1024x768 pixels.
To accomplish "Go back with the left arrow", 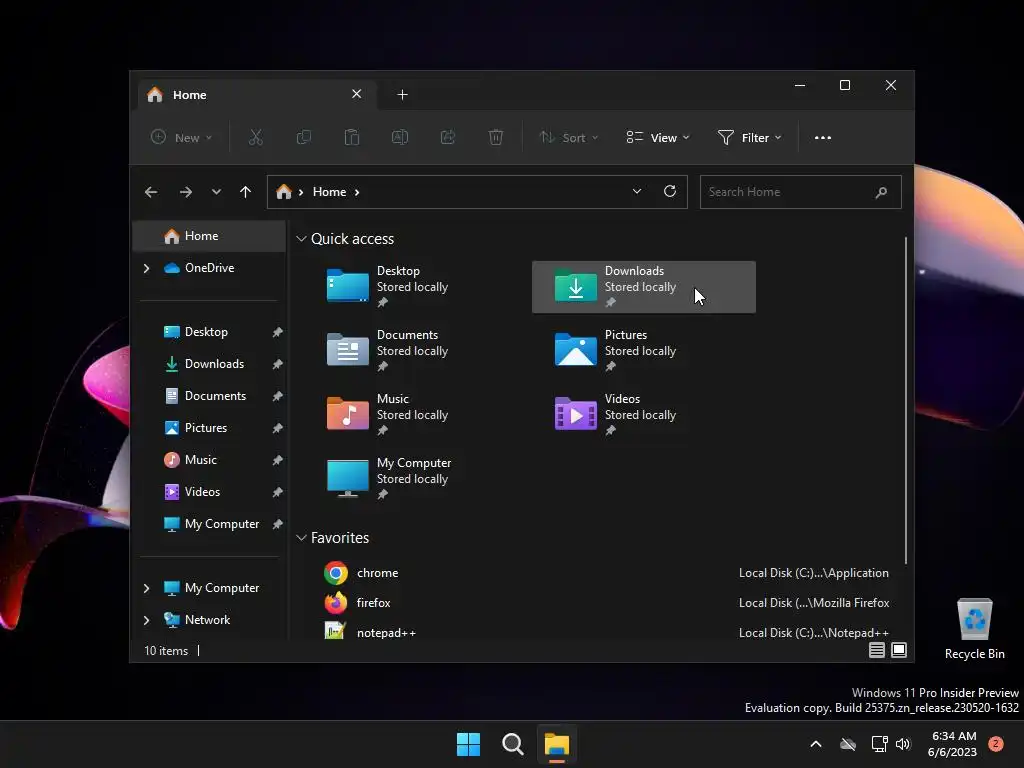I will click(151, 192).
